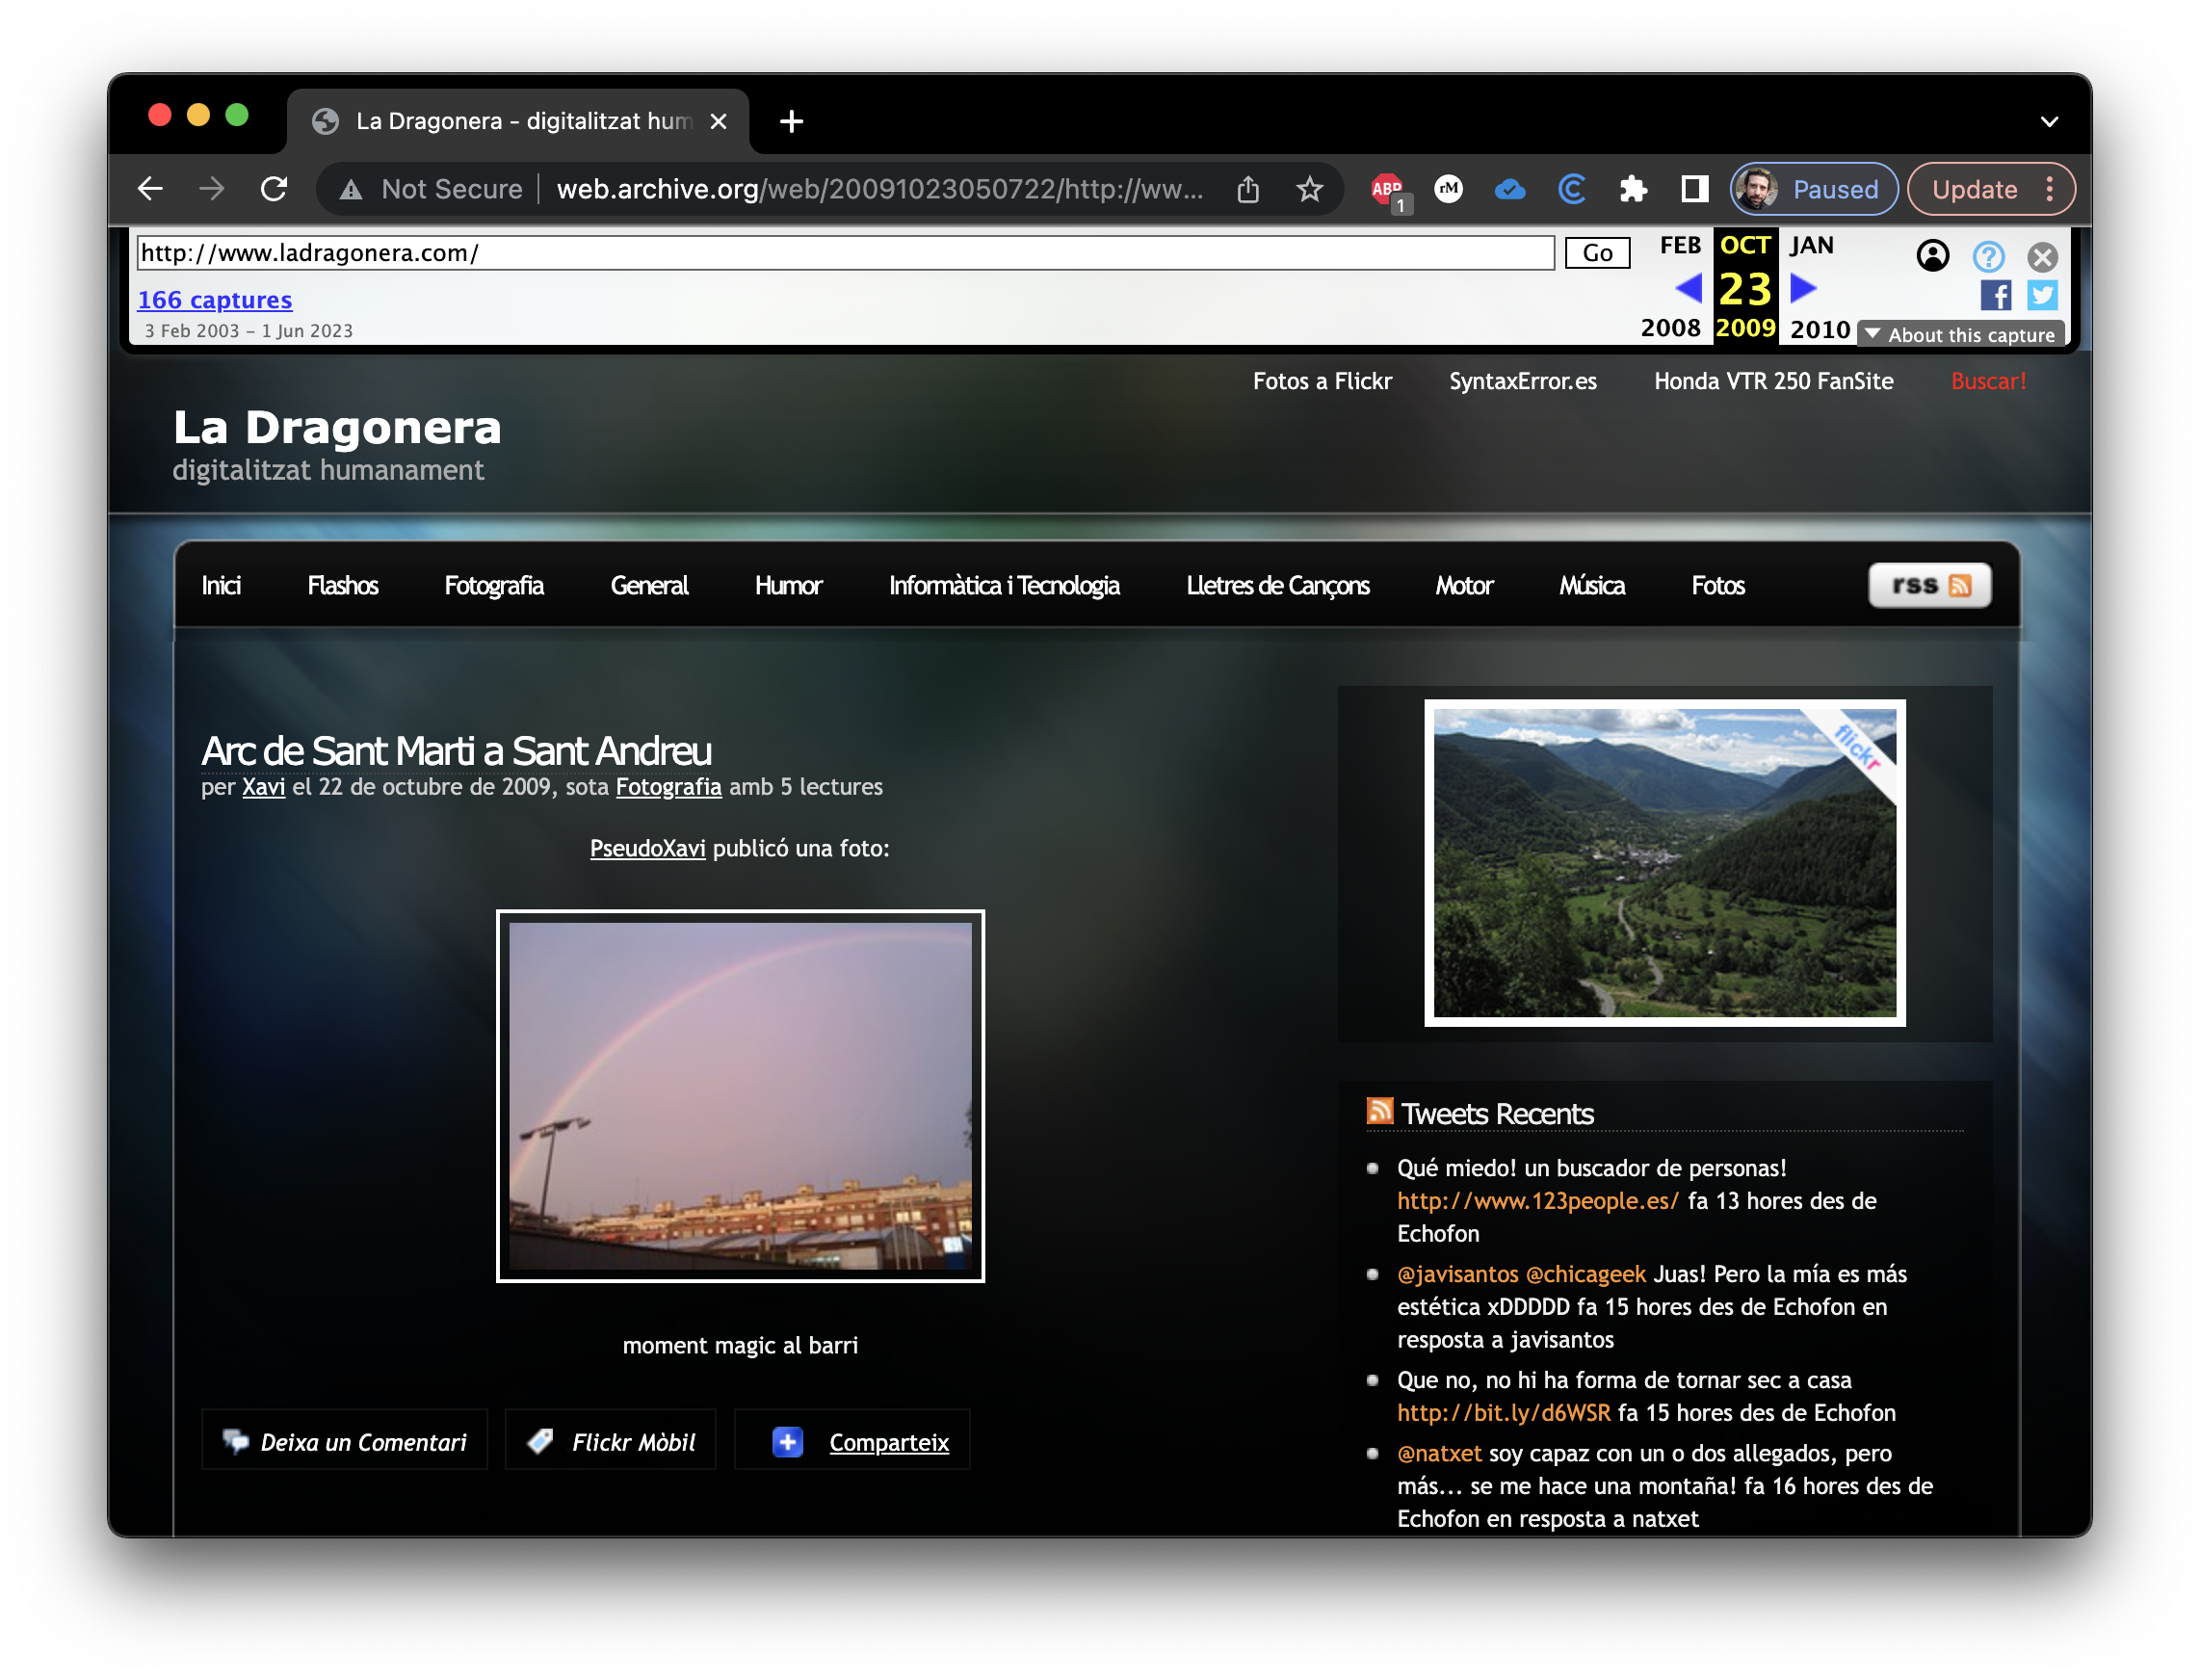Image resolution: width=2200 pixels, height=1680 pixels.
Task: Expand About this capture
Action: pos(1960,335)
